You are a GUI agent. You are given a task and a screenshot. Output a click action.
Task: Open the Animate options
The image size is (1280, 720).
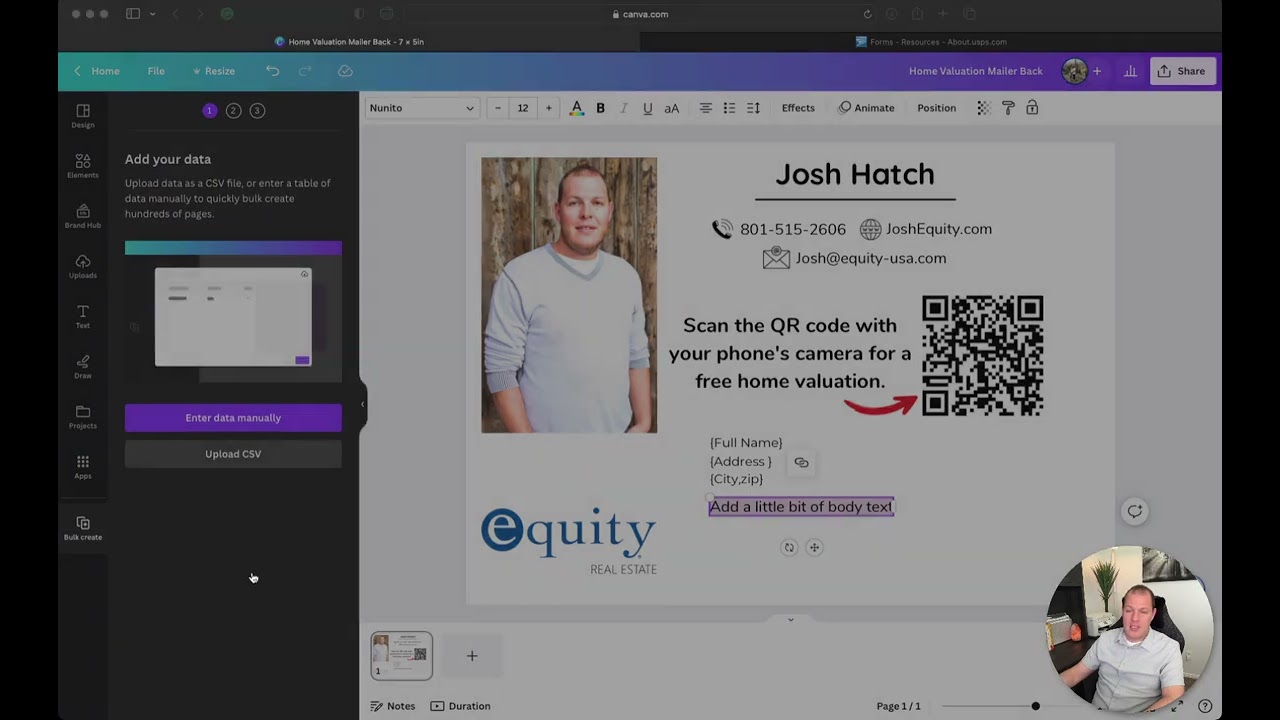click(x=866, y=108)
